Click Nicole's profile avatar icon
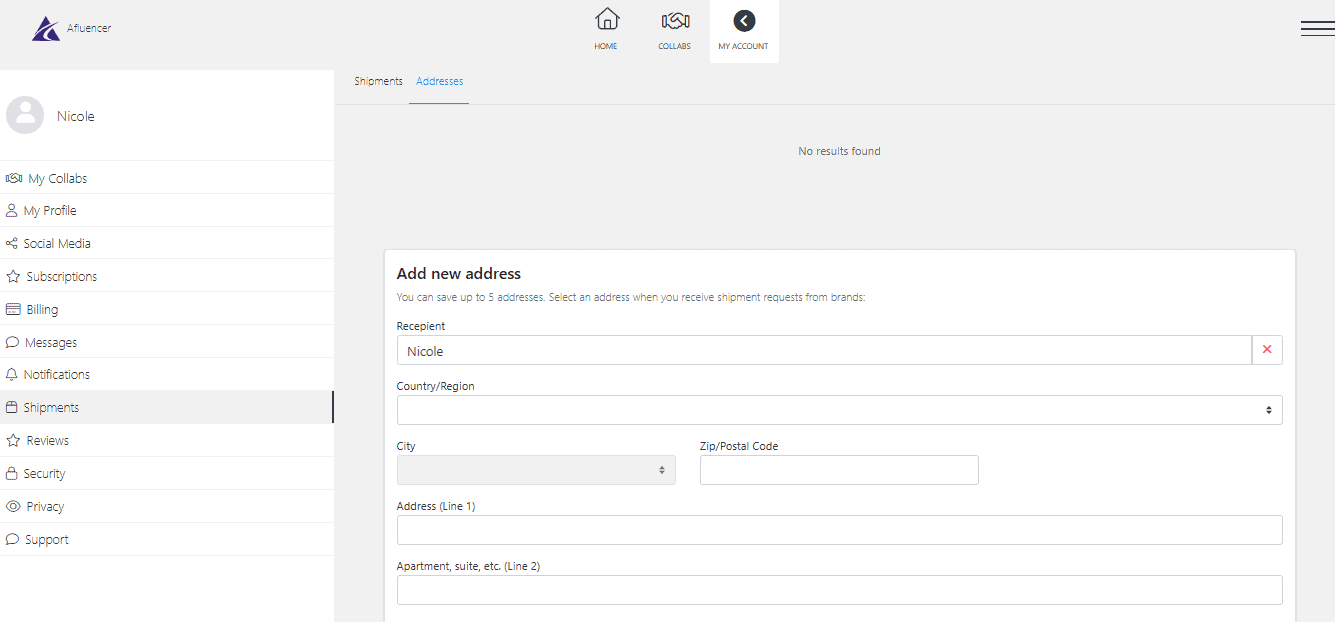Image resolution: width=1335 pixels, height=622 pixels. [25, 116]
